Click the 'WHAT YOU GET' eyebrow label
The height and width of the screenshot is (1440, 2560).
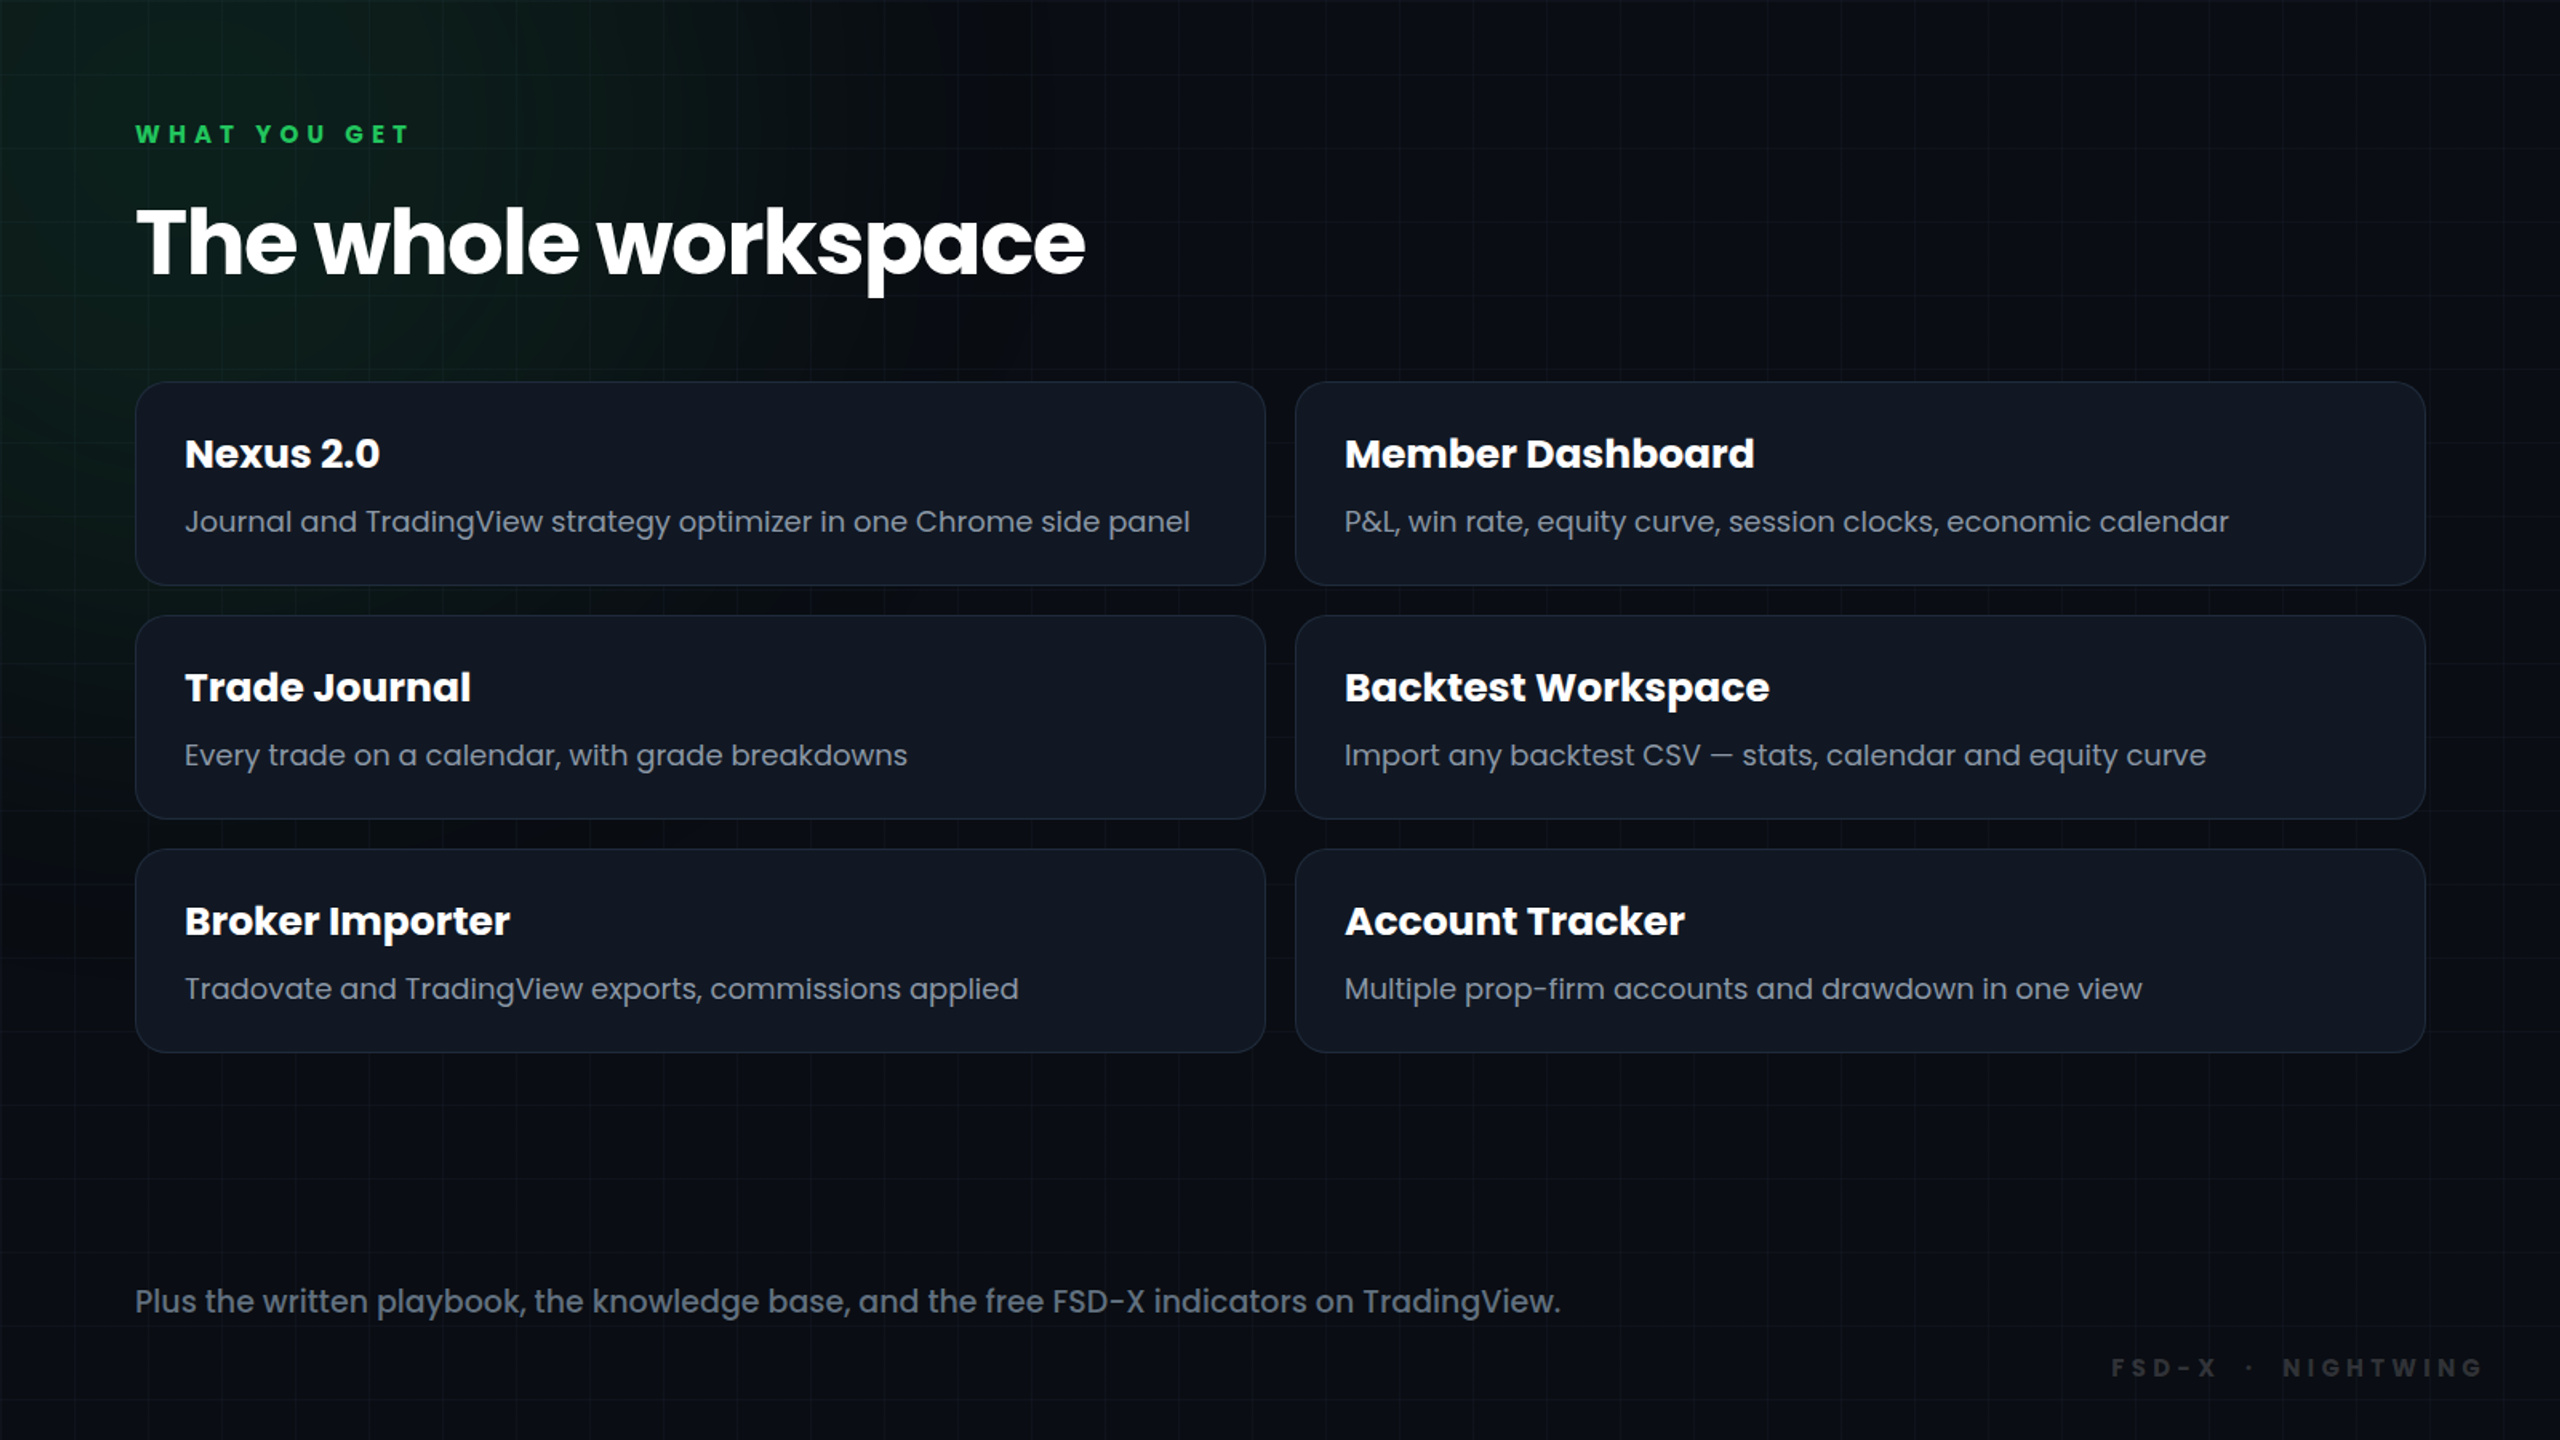272,134
